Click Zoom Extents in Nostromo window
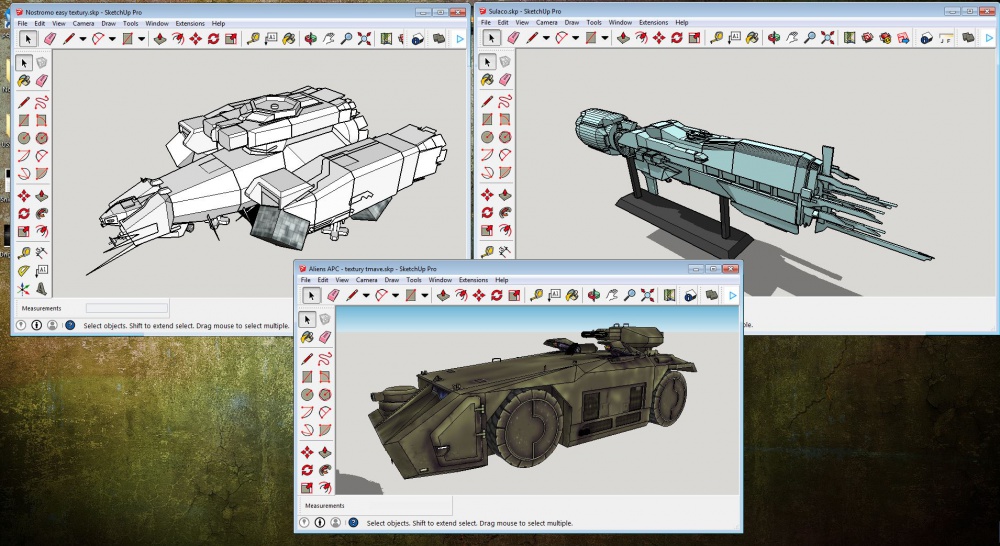The image size is (1000, 546). coord(364,39)
